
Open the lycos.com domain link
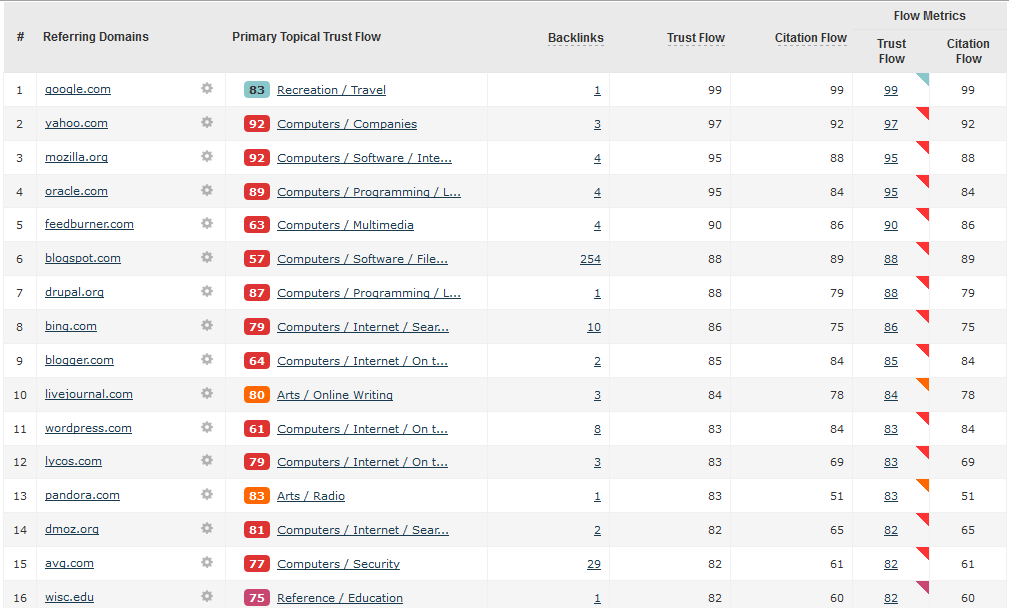[73, 461]
